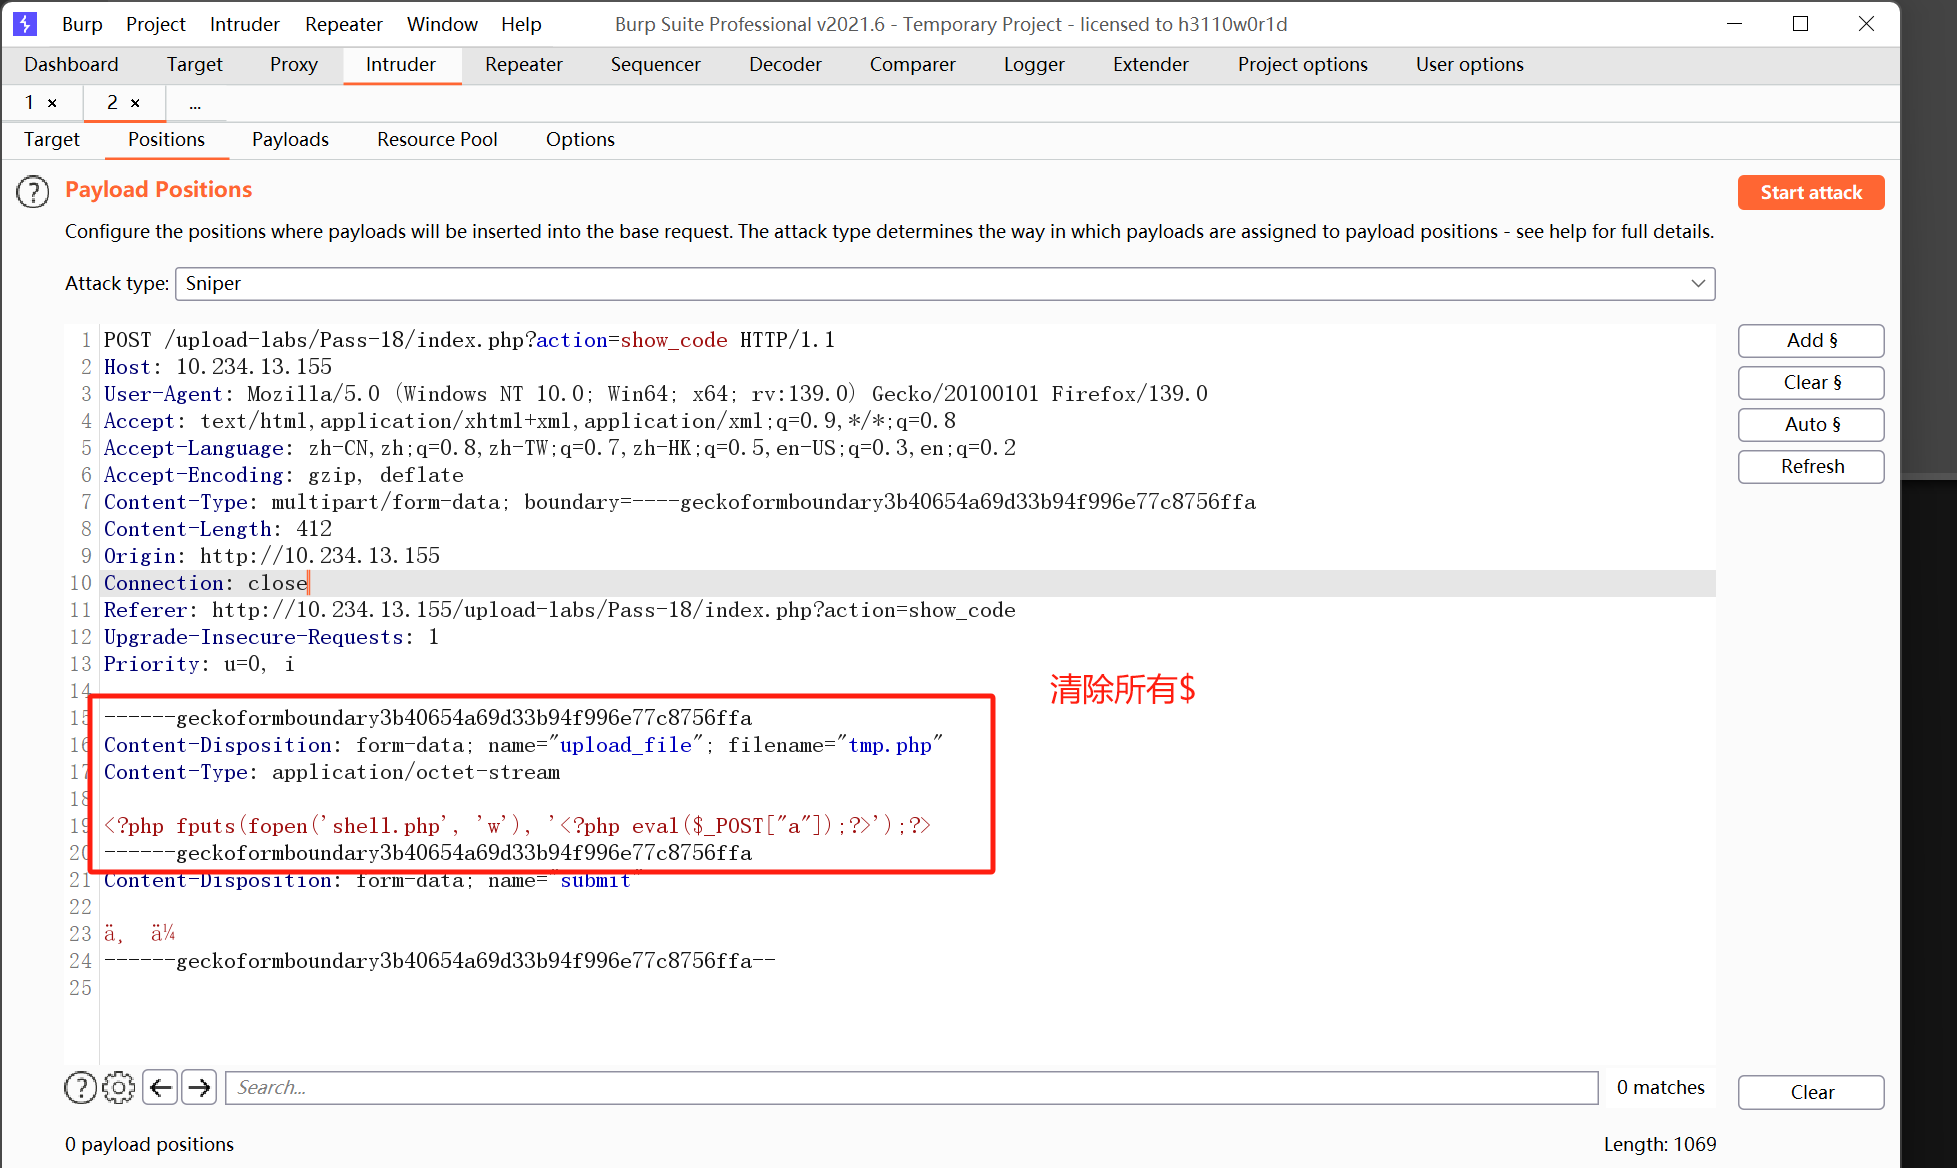Open the Window menu
This screenshot has width=1957, height=1168.
point(442,24)
